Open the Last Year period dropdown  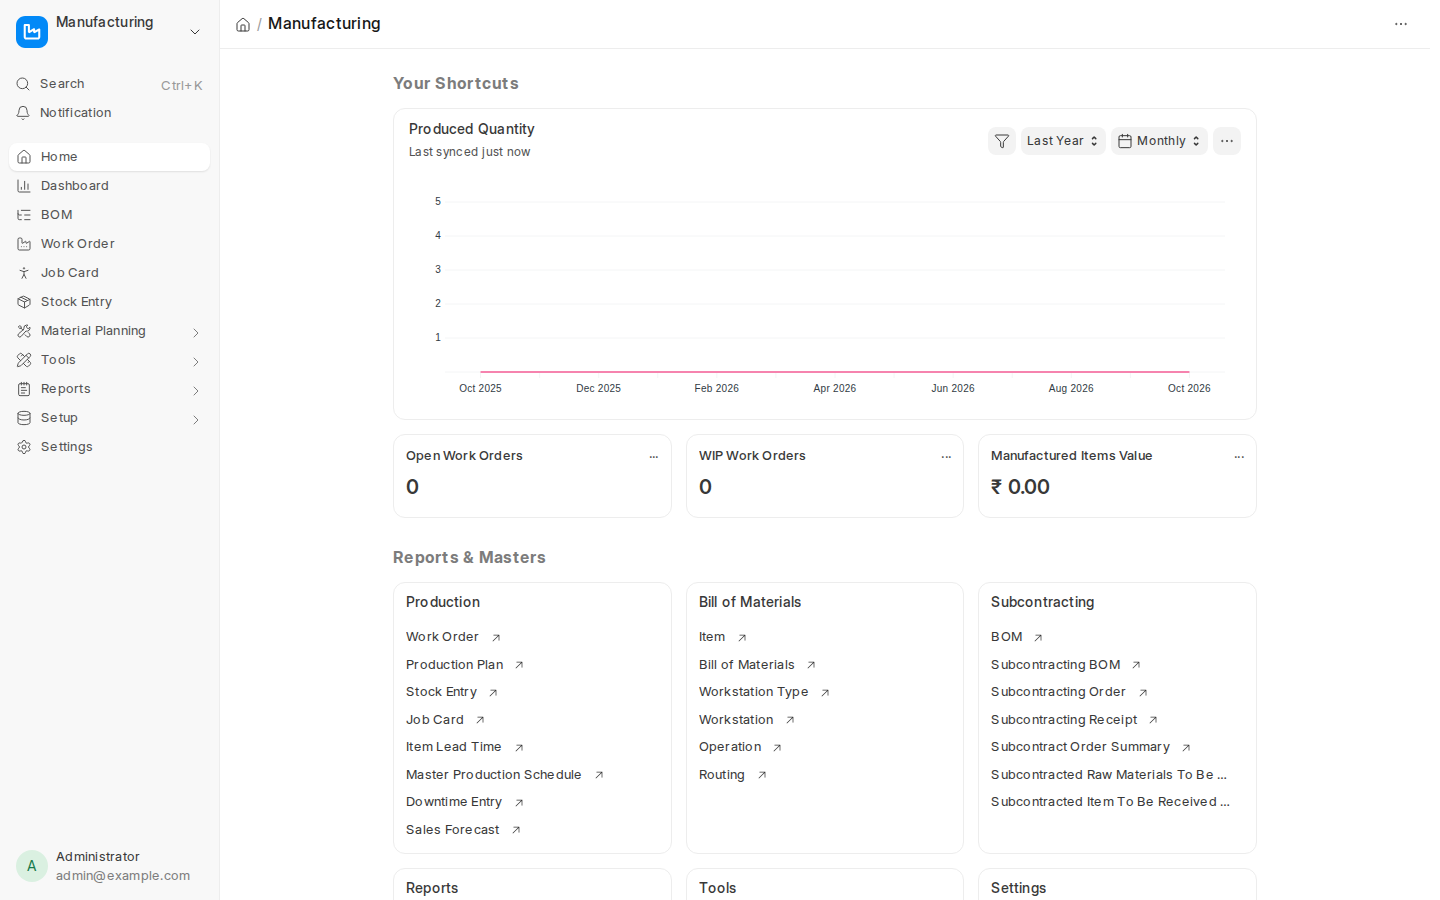[1063, 141]
